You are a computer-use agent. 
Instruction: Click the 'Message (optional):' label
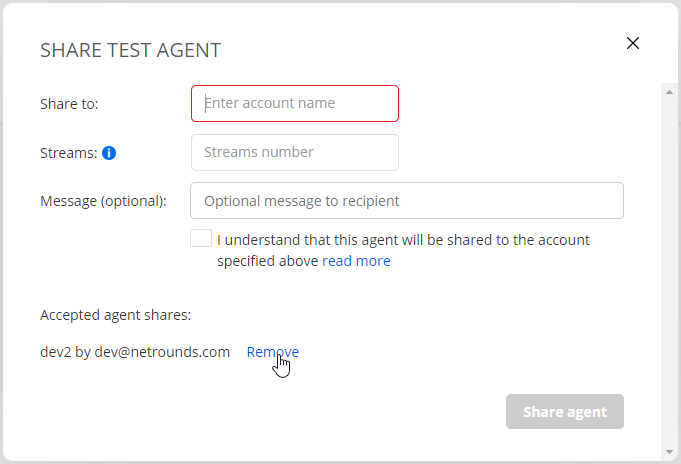point(103,201)
